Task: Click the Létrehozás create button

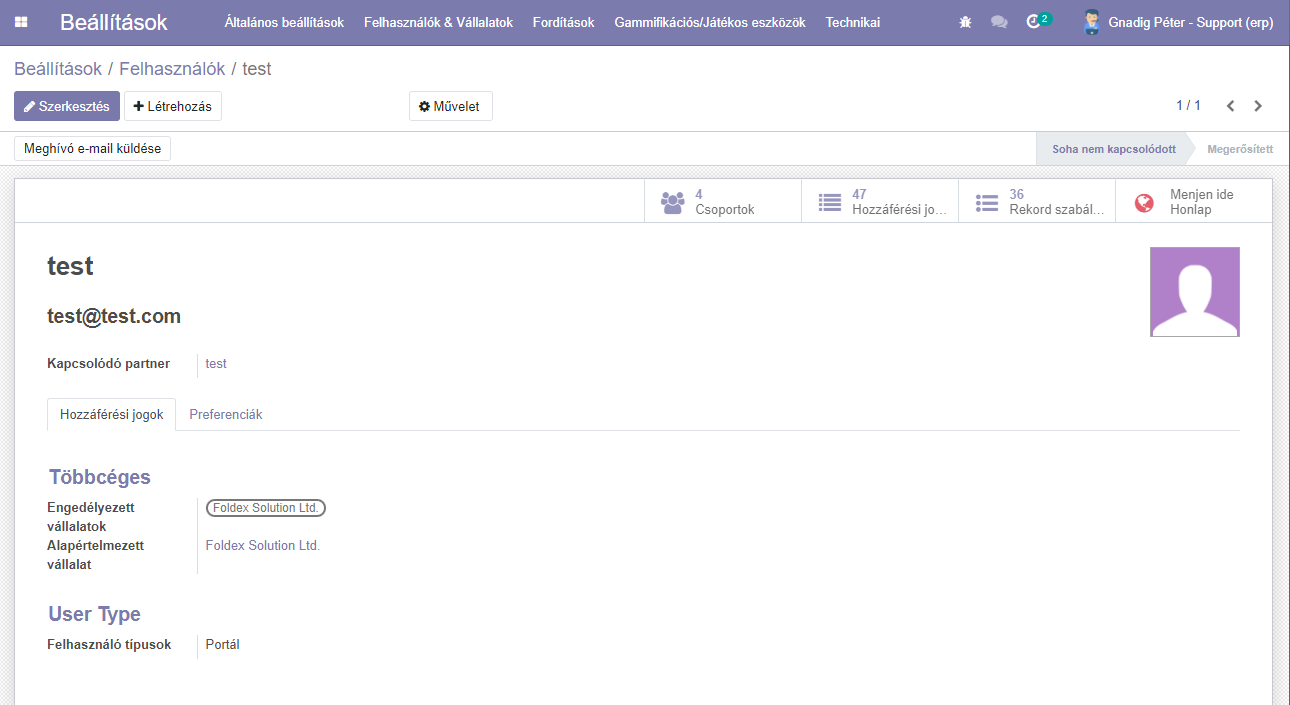Action: pyautogui.click(x=173, y=106)
